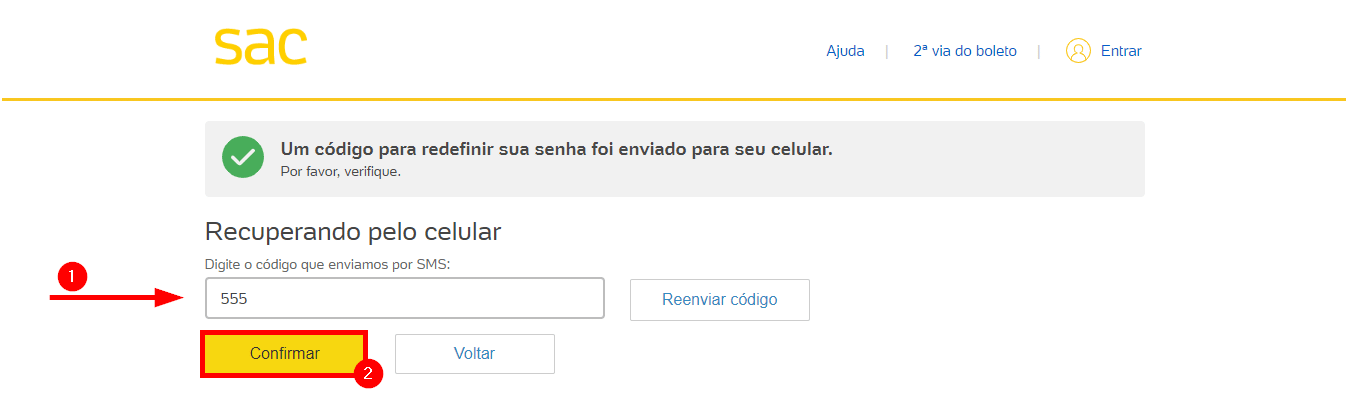Go back with the Voltar button
1346x395 pixels.
tap(475, 354)
